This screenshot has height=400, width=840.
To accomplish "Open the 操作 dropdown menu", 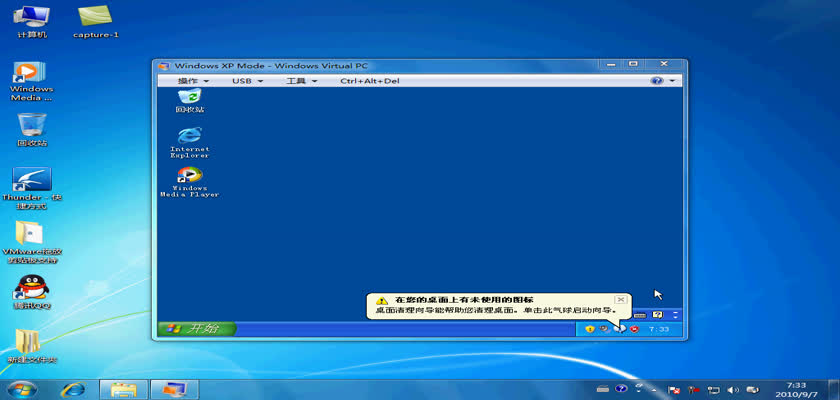I will pyautogui.click(x=193, y=81).
